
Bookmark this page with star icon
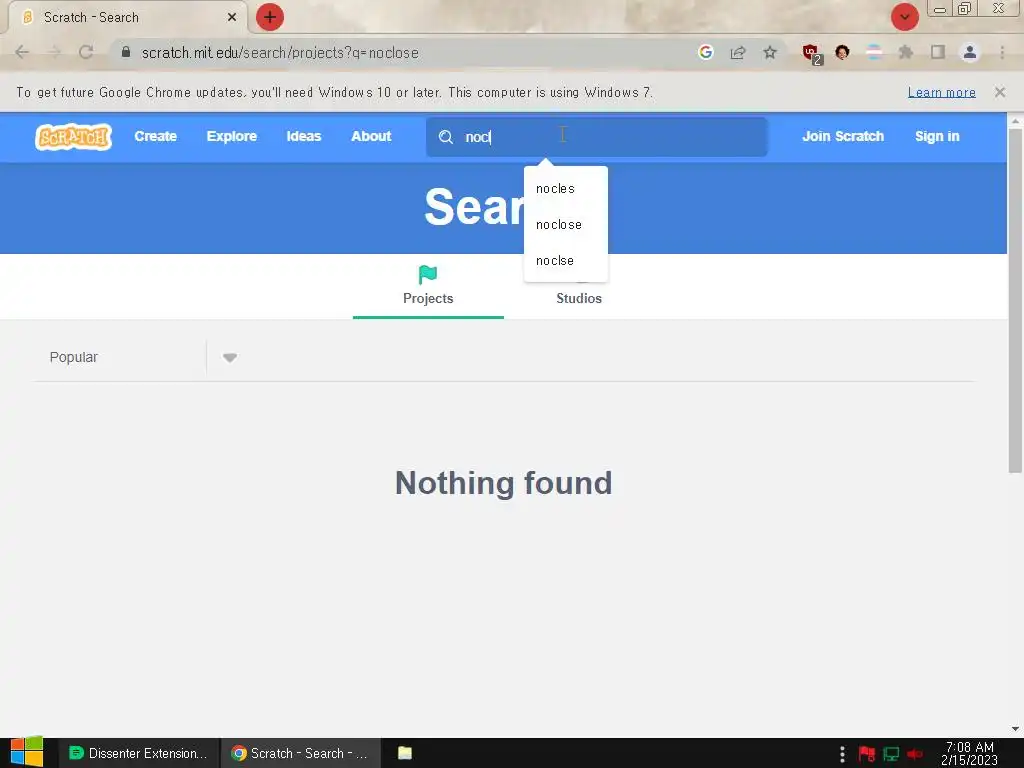pyautogui.click(x=770, y=52)
